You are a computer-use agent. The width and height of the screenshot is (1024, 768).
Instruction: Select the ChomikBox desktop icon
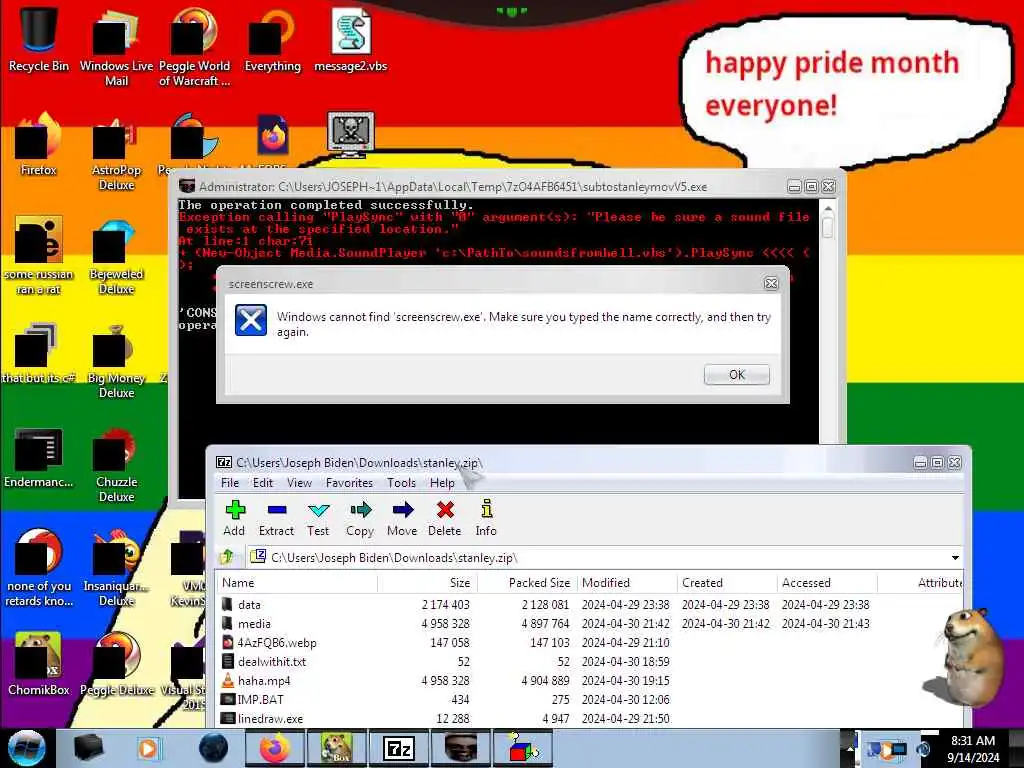[39, 664]
